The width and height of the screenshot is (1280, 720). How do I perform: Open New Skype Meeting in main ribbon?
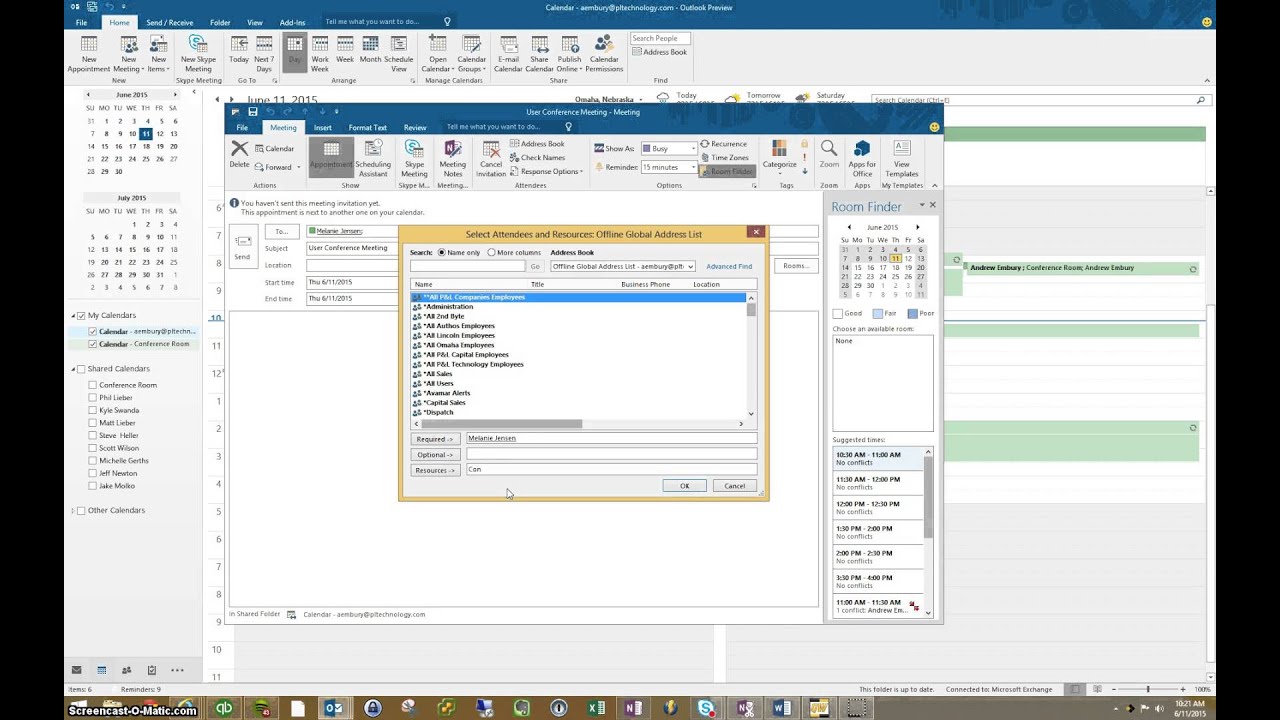click(198, 54)
